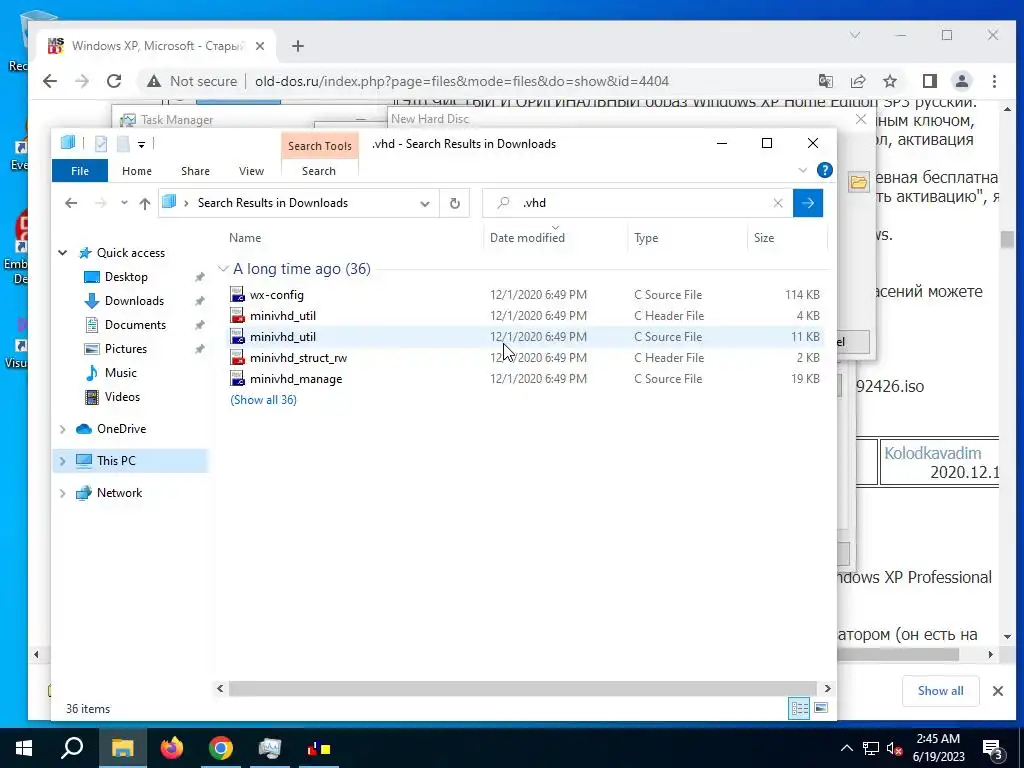This screenshot has height=768, width=1024.
Task: Open a new Chrome tab
Action: 298,46
